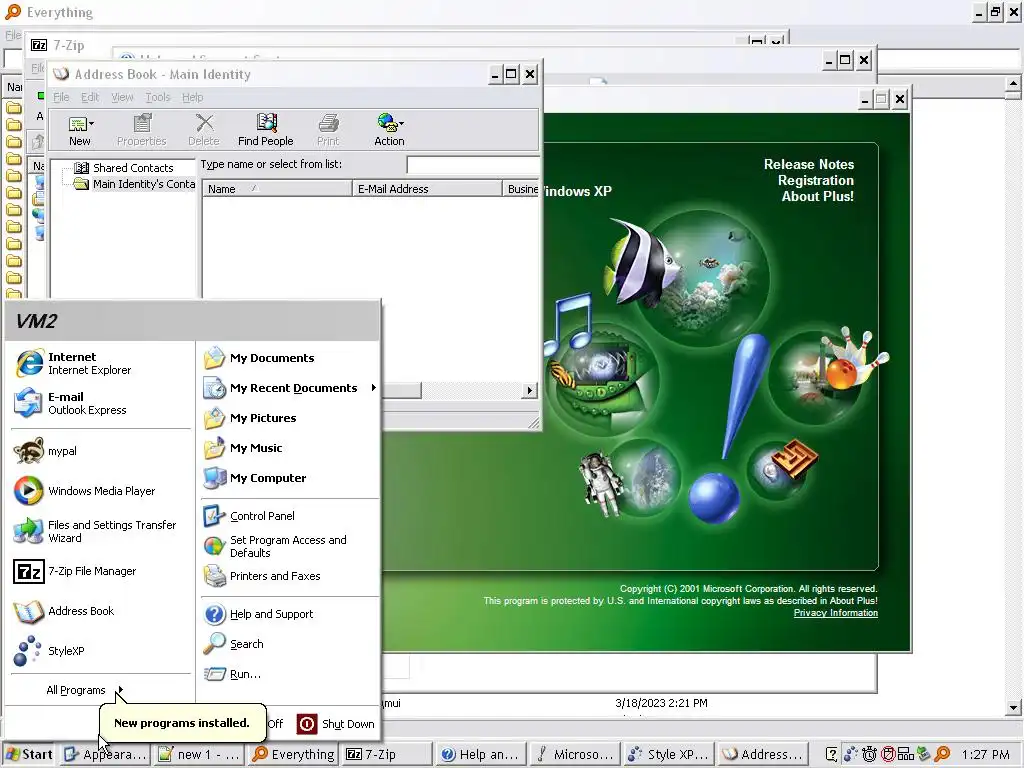
Task: Click Everything search tray icon
Action: 942,754
